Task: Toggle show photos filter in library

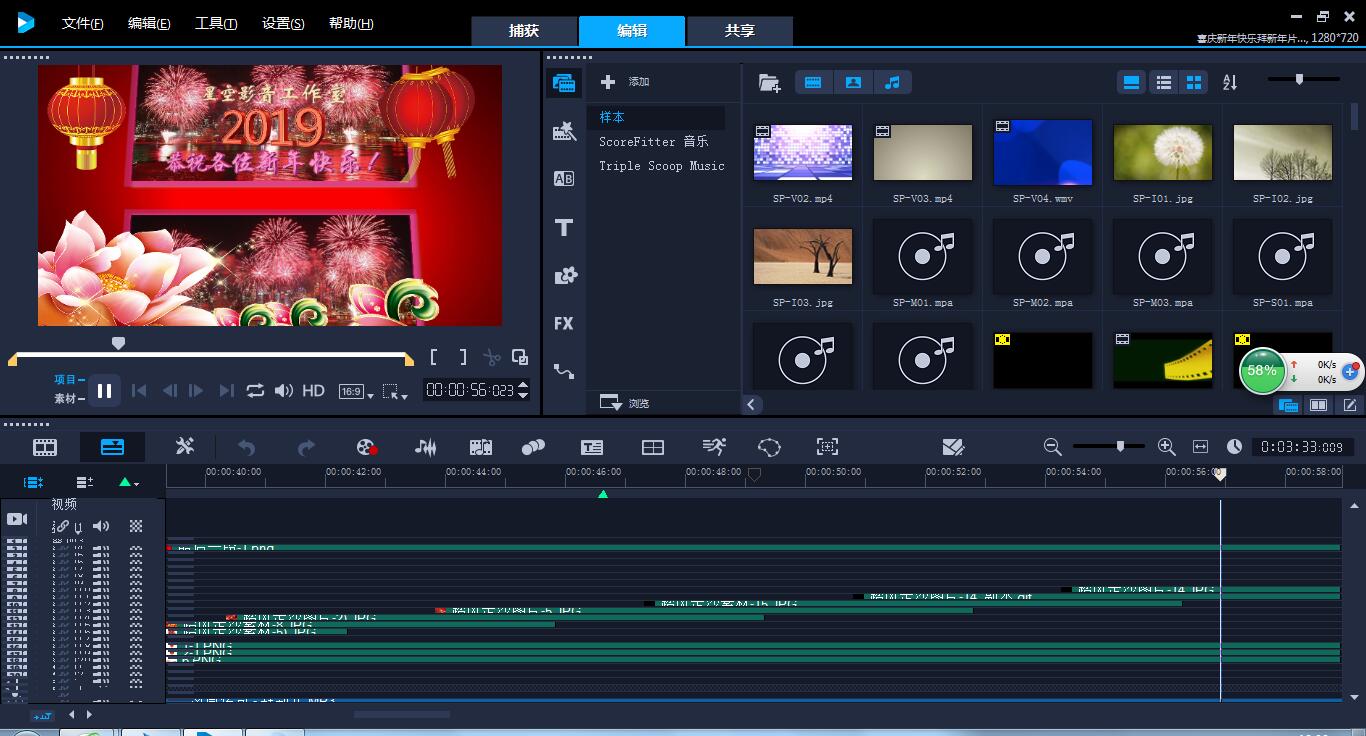Action: coord(853,82)
